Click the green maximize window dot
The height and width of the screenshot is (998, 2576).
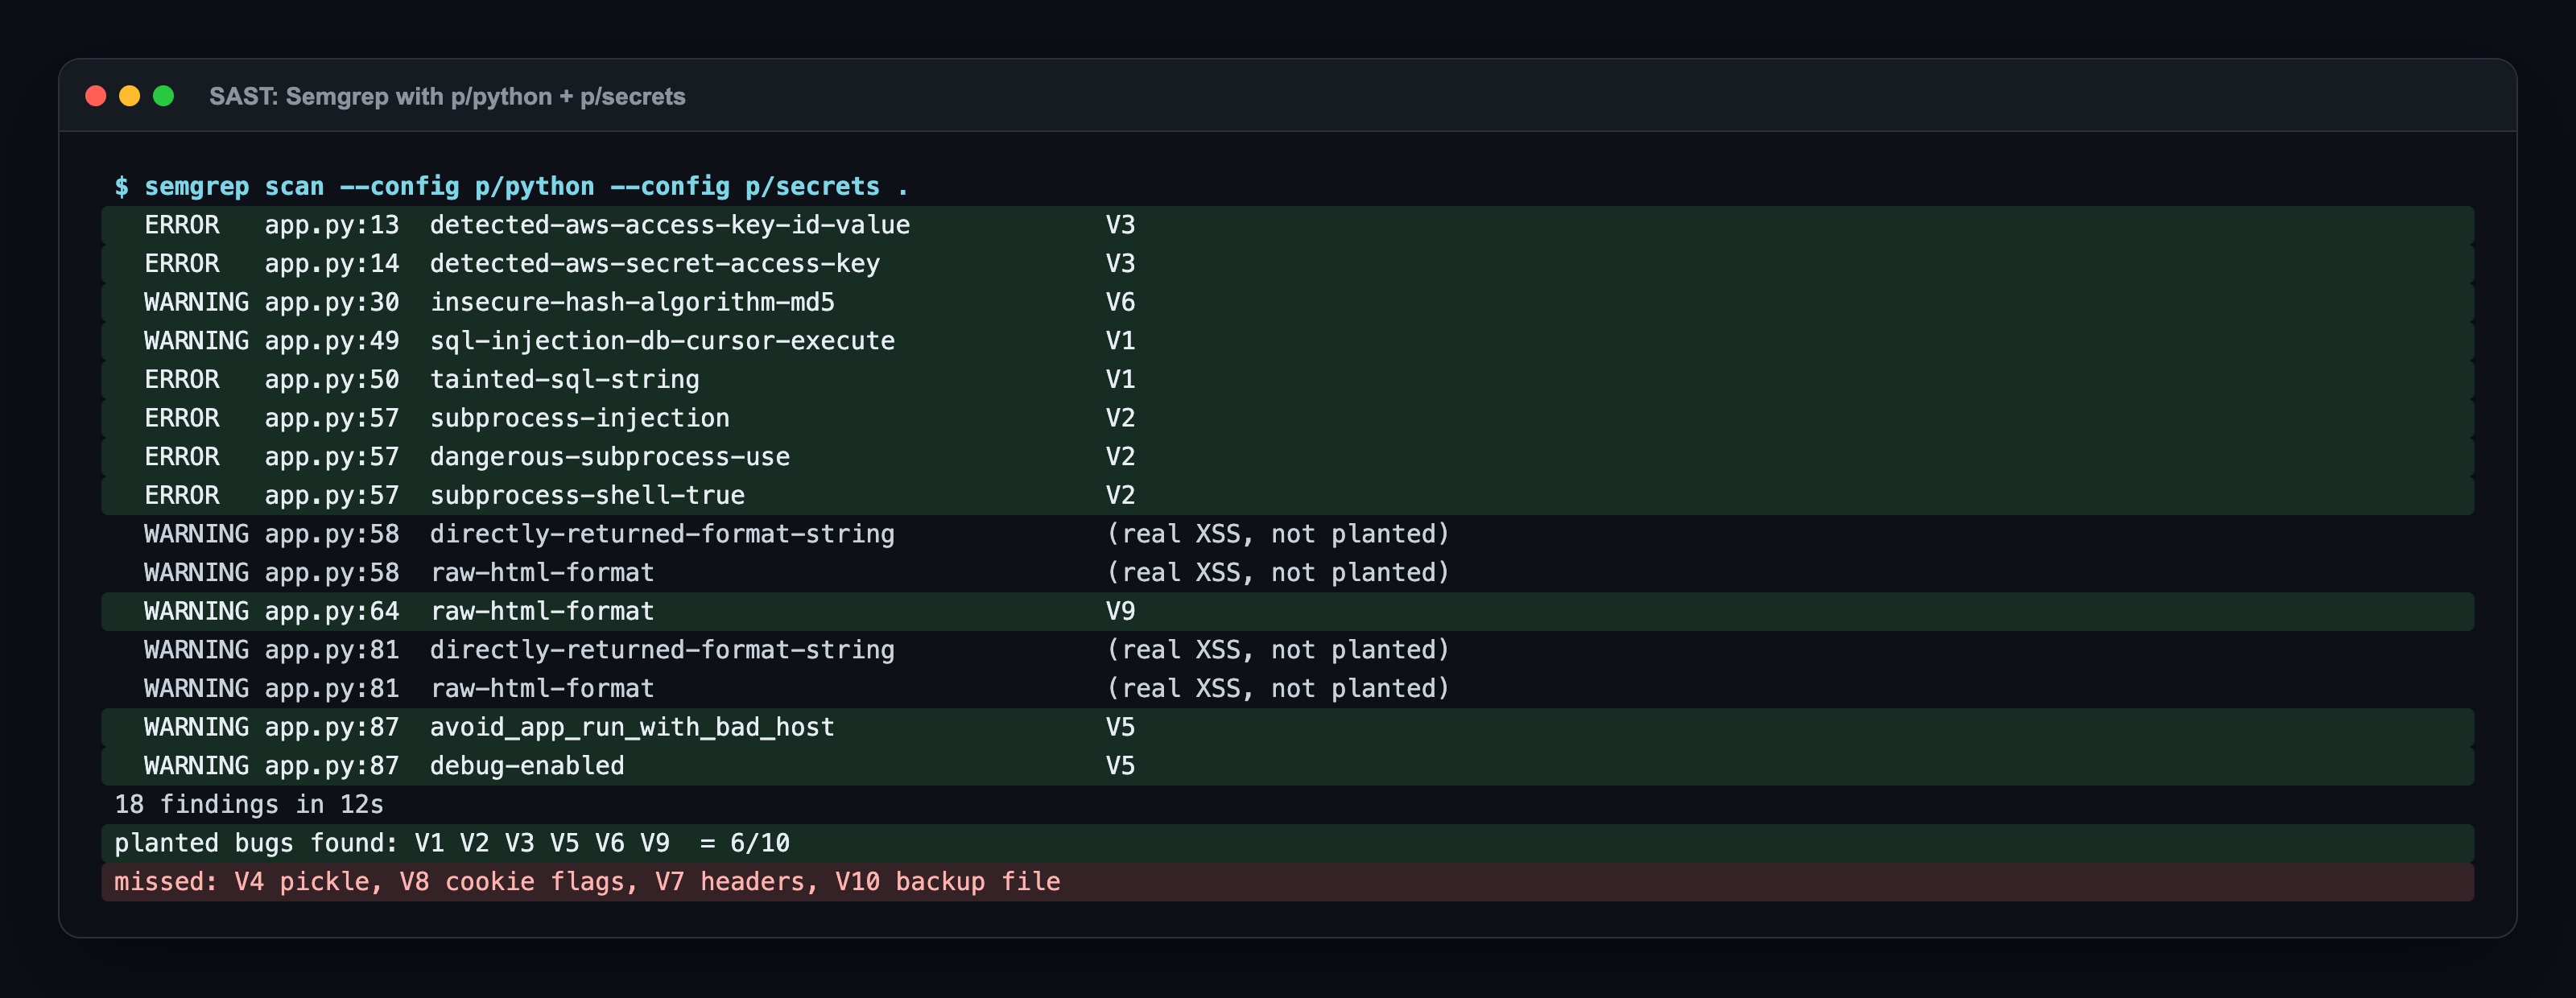pyautogui.click(x=164, y=96)
